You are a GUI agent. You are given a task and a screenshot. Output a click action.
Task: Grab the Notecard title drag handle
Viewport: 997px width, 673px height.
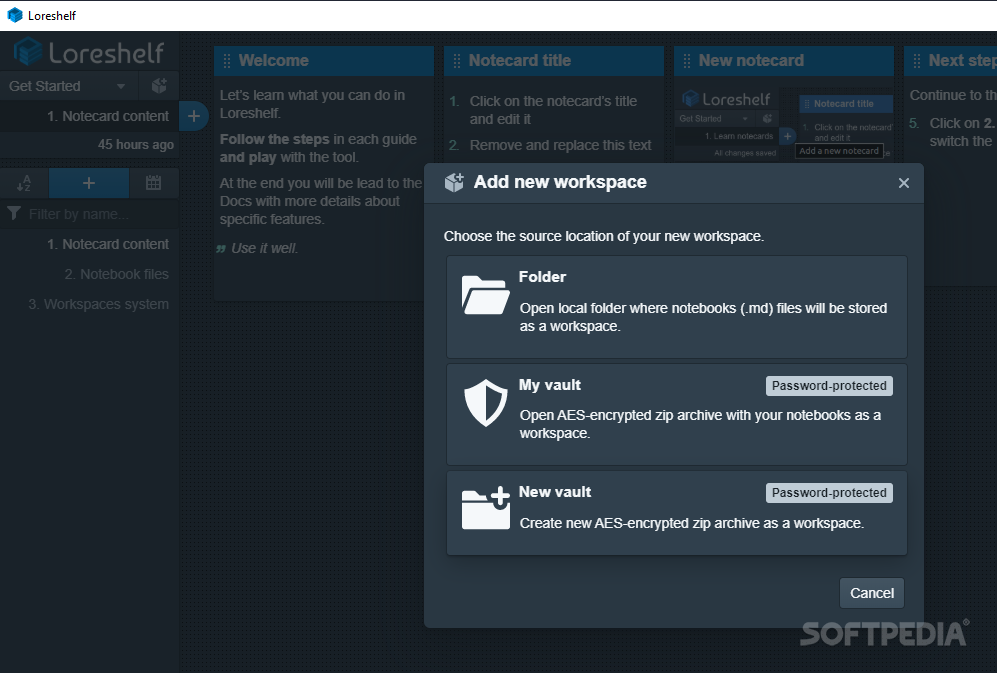tap(457, 61)
